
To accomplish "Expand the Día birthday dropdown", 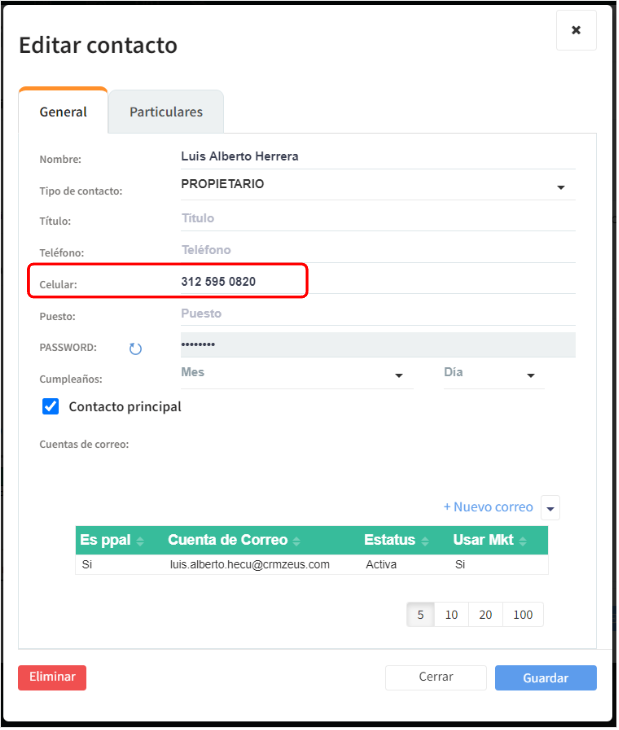I will 530,376.
